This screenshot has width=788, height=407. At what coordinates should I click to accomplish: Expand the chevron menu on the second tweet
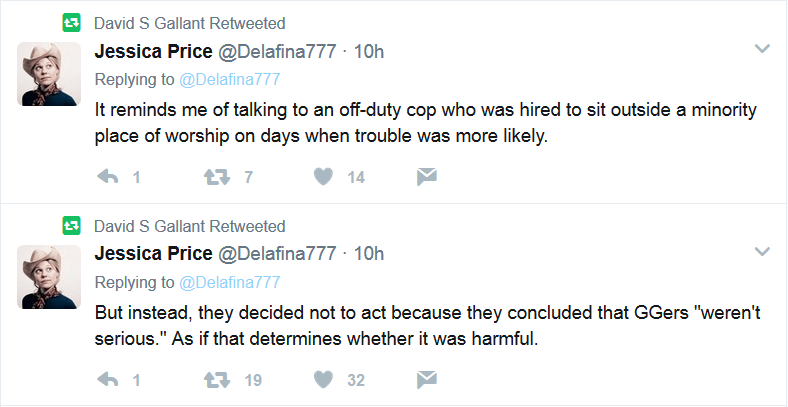(x=762, y=252)
